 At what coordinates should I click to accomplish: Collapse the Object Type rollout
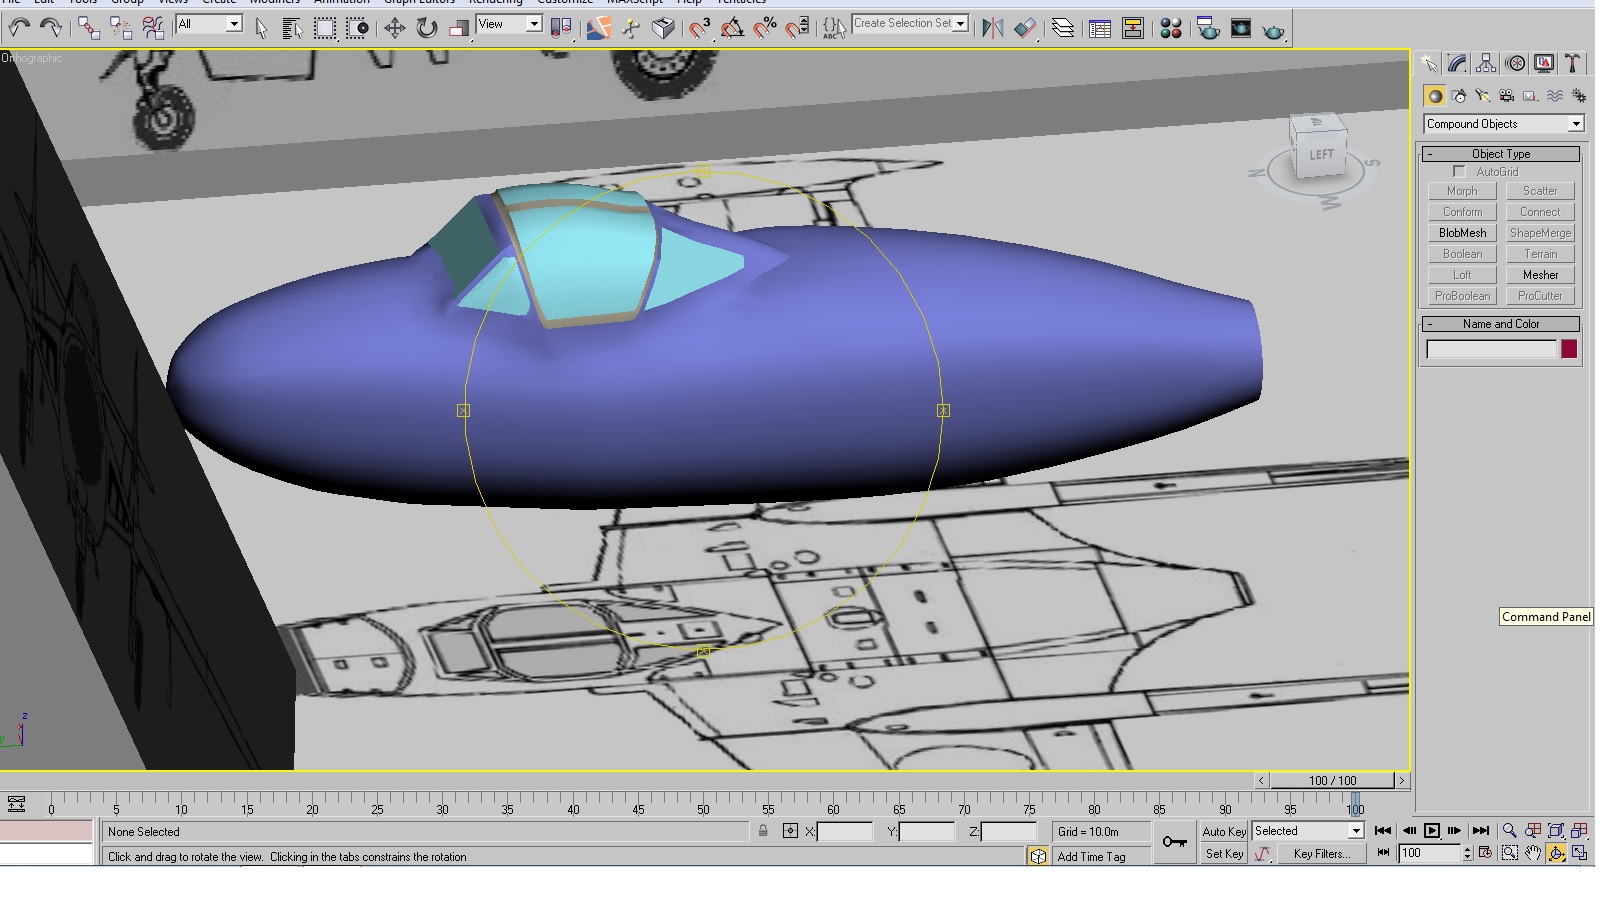tap(1500, 154)
